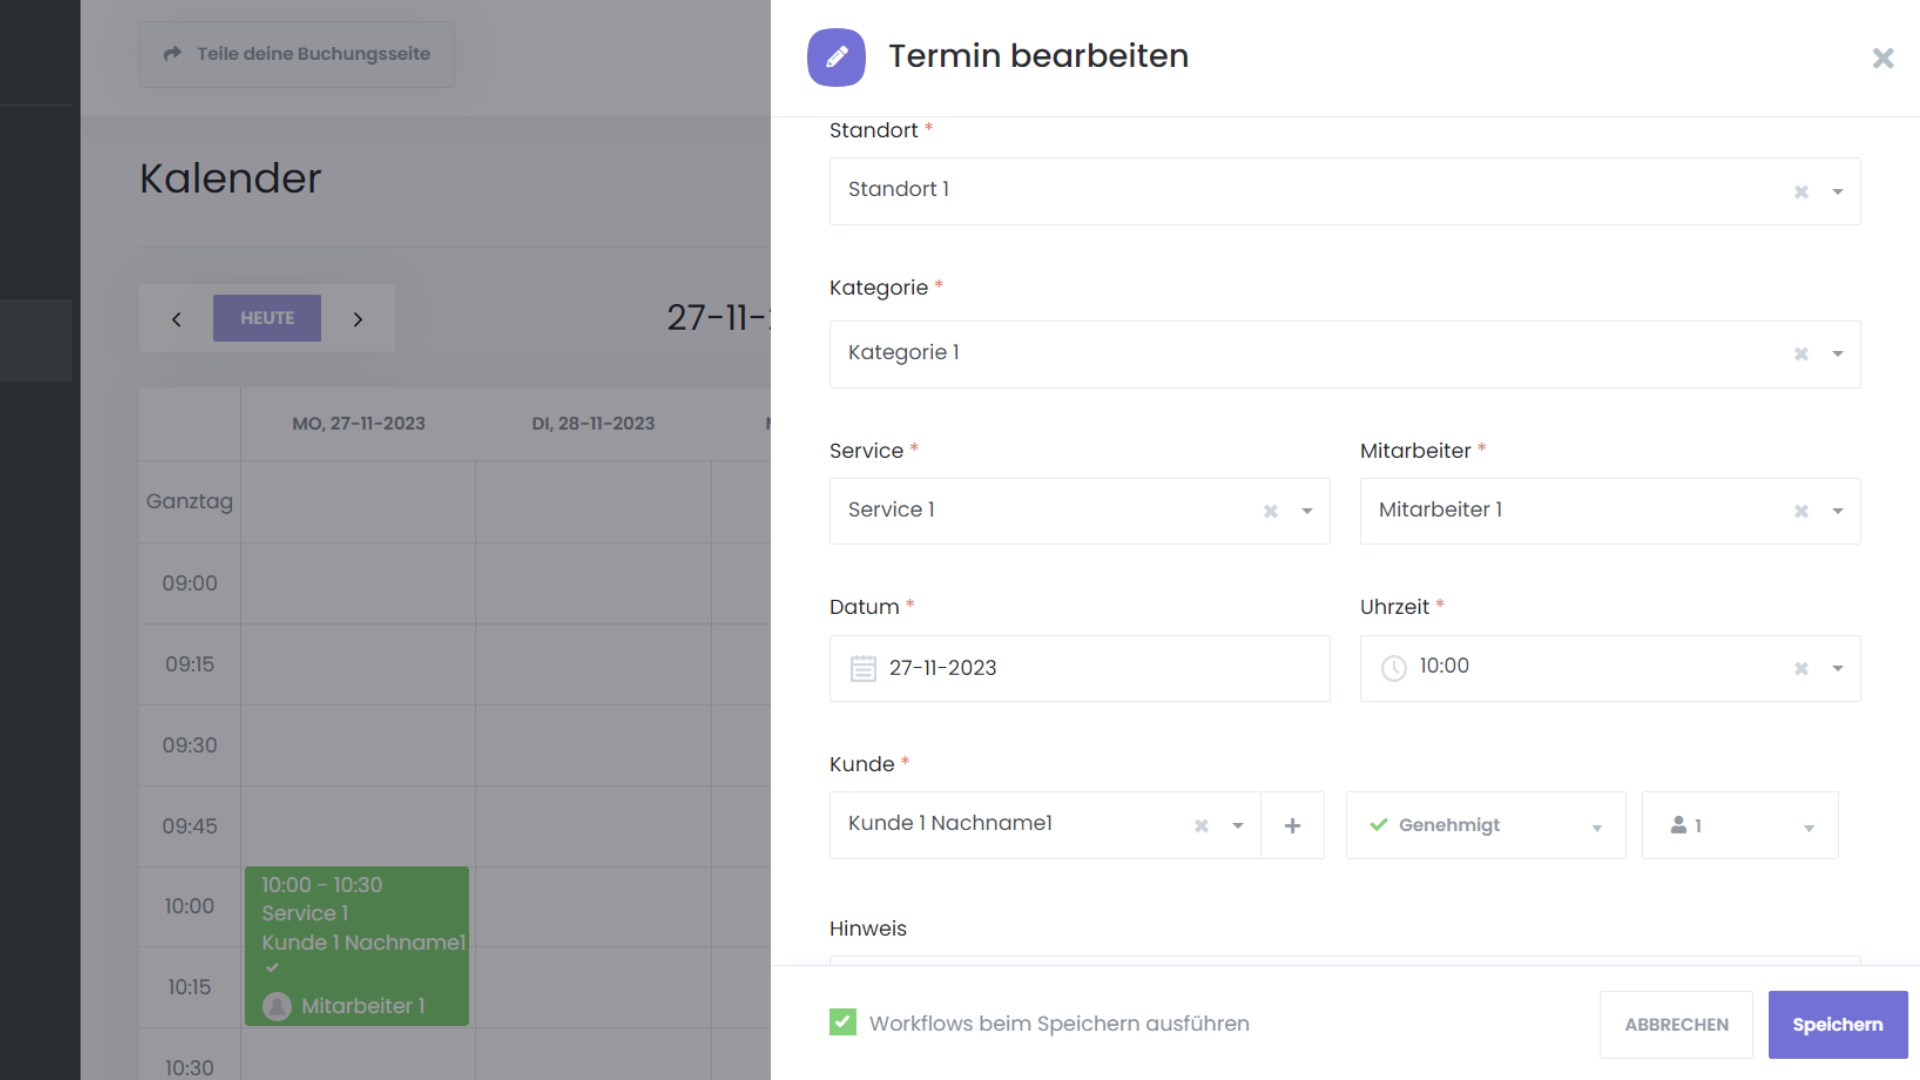Expand the Uhrzeit dropdown arrow

coord(1837,668)
